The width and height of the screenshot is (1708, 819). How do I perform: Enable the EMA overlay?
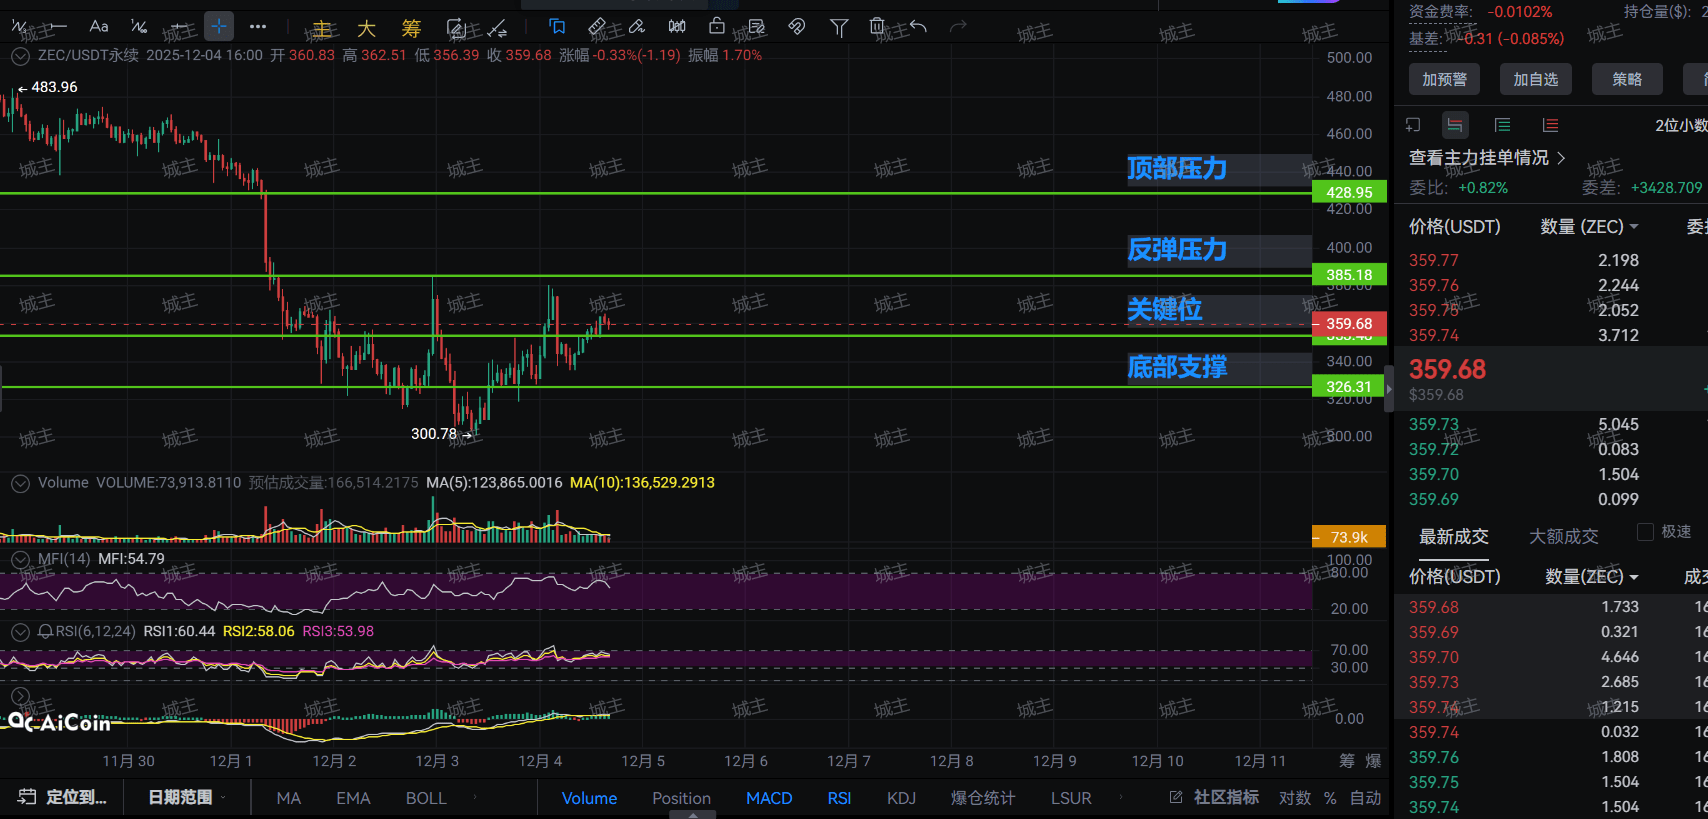(353, 798)
